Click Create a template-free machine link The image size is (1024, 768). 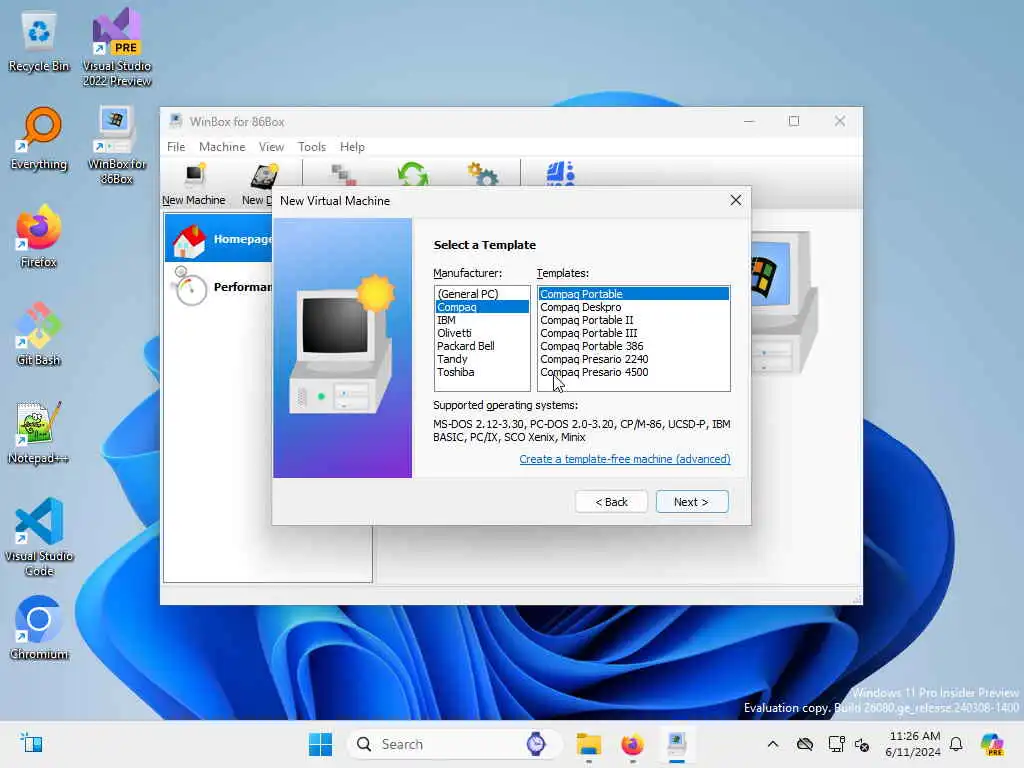click(625, 459)
